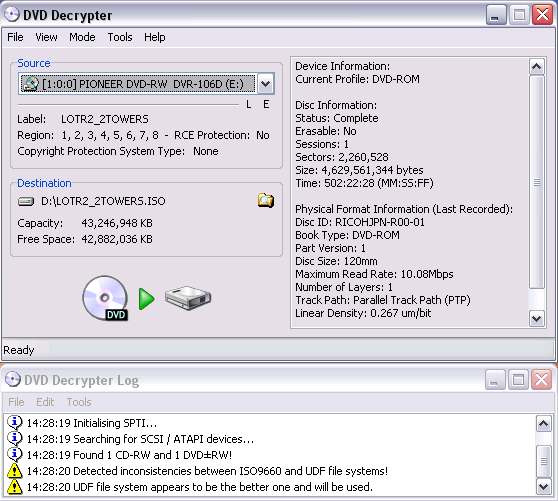
Task: Click the yellow warning icon for inconsistencies log entry
Action: click(15, 470)
